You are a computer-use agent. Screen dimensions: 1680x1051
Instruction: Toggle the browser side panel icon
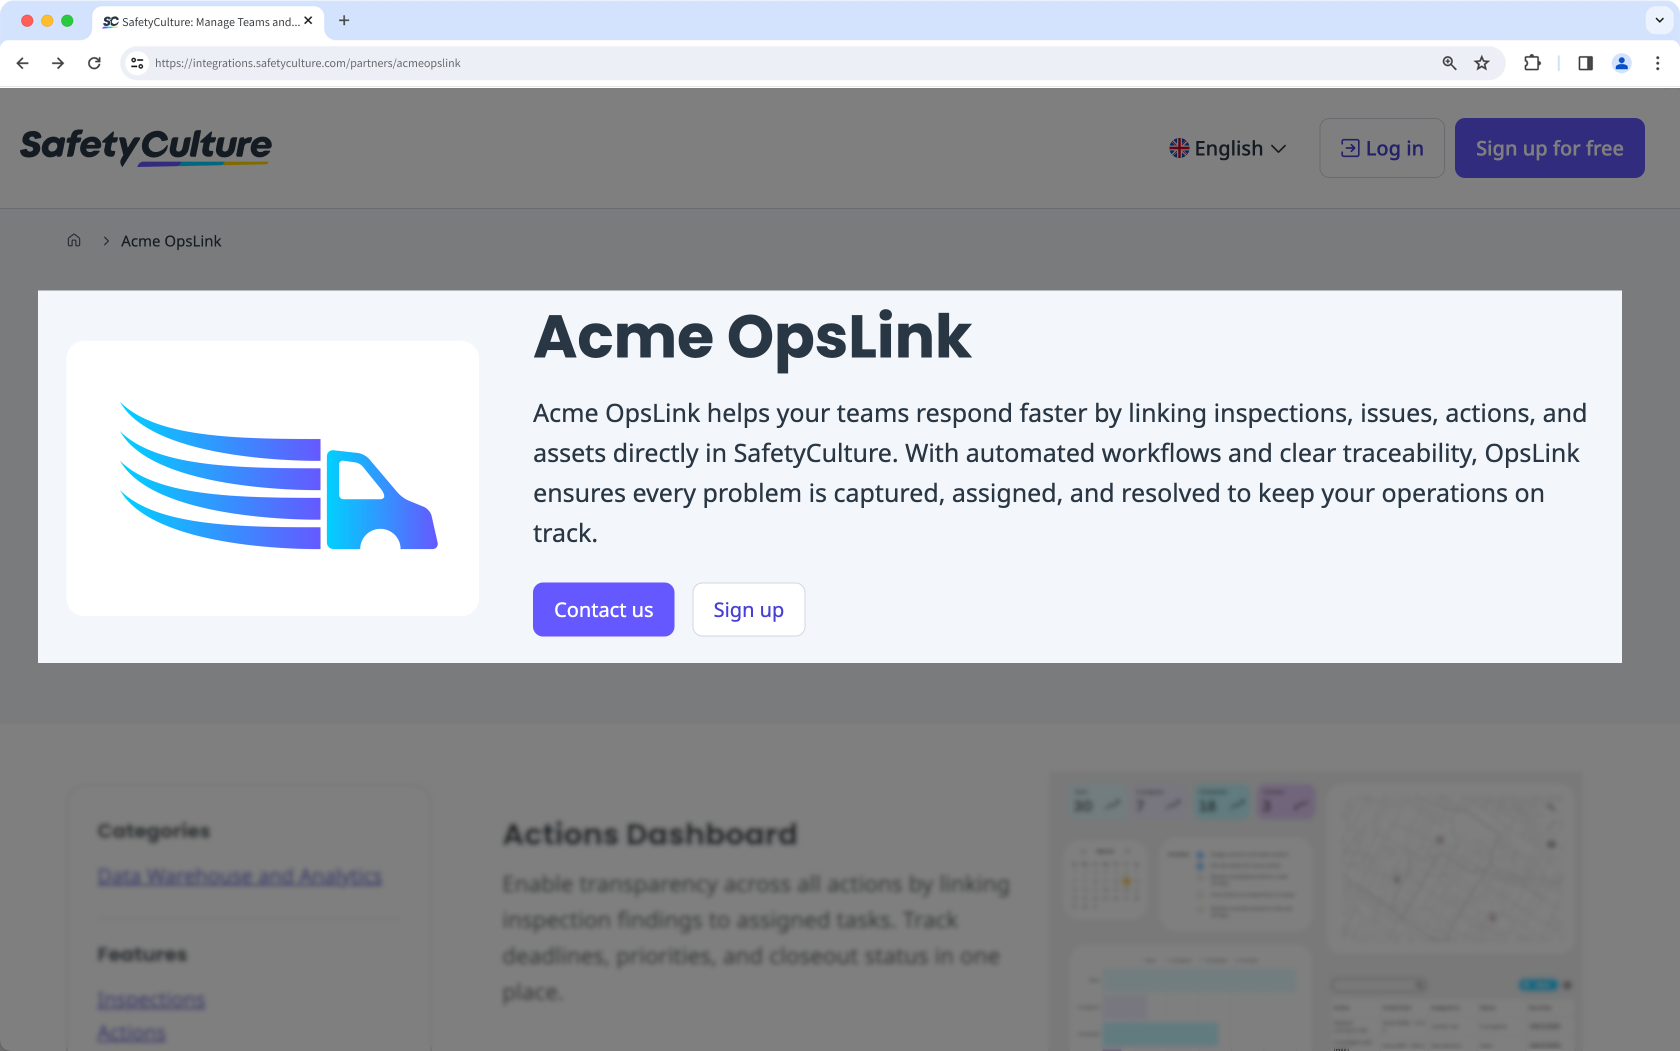tap(1585, 63)
